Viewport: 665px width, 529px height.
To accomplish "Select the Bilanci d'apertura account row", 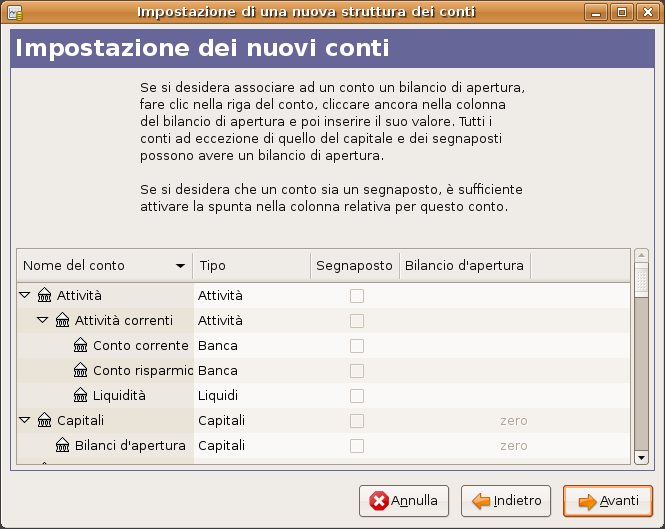I will 323,445.
